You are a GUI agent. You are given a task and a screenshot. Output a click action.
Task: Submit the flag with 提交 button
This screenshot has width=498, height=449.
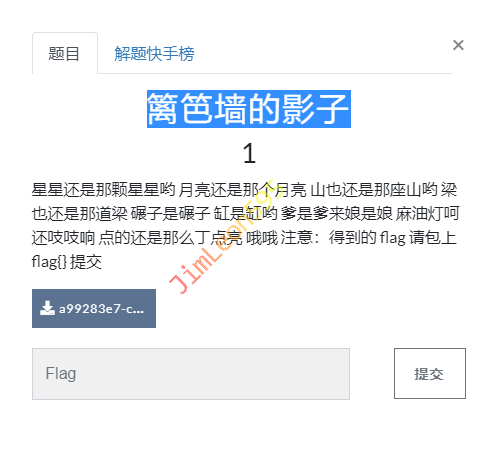point(430,374)
